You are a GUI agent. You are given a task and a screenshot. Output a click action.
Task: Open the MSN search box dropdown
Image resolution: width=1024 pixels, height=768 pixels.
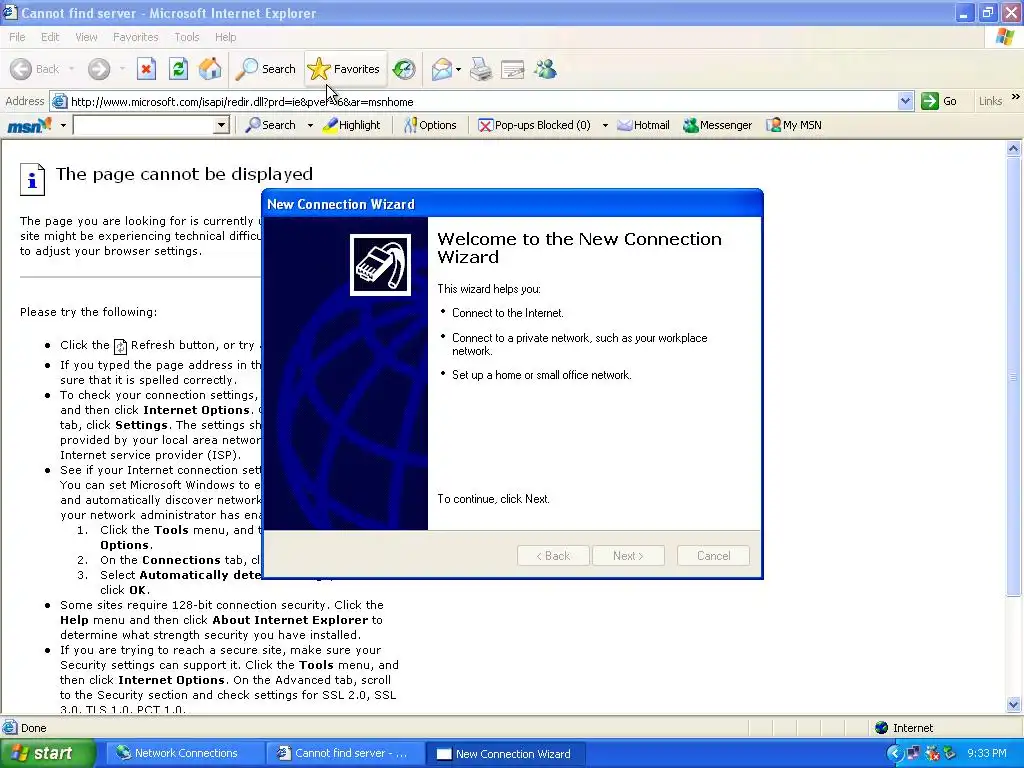(221, 125)
